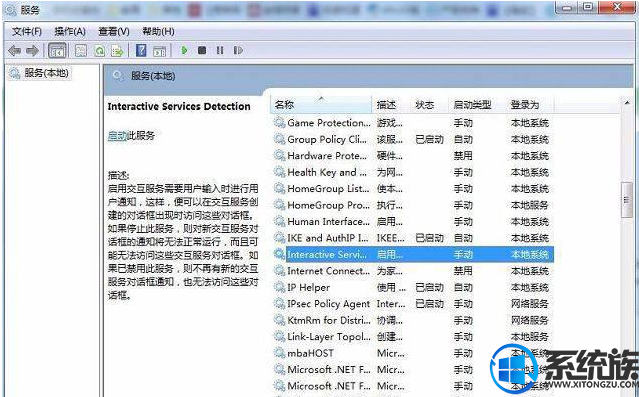This screenshot has height=397, width=639.
Task: Click the Properties sheet toolbar icon
Action: (81, 51)
